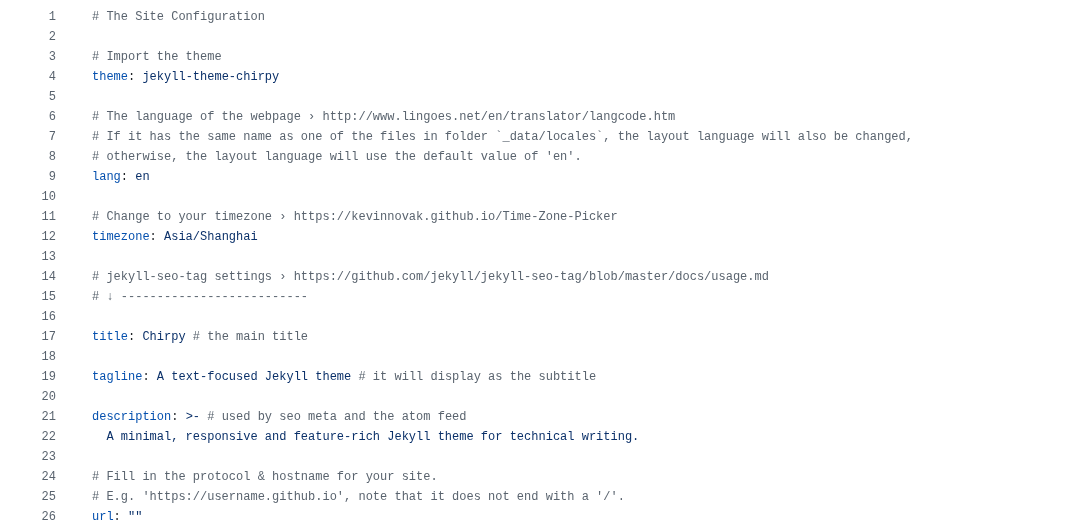Click the 'tagline' key
This screenshot has width=1069, height=531.
(x=117, y=377)
